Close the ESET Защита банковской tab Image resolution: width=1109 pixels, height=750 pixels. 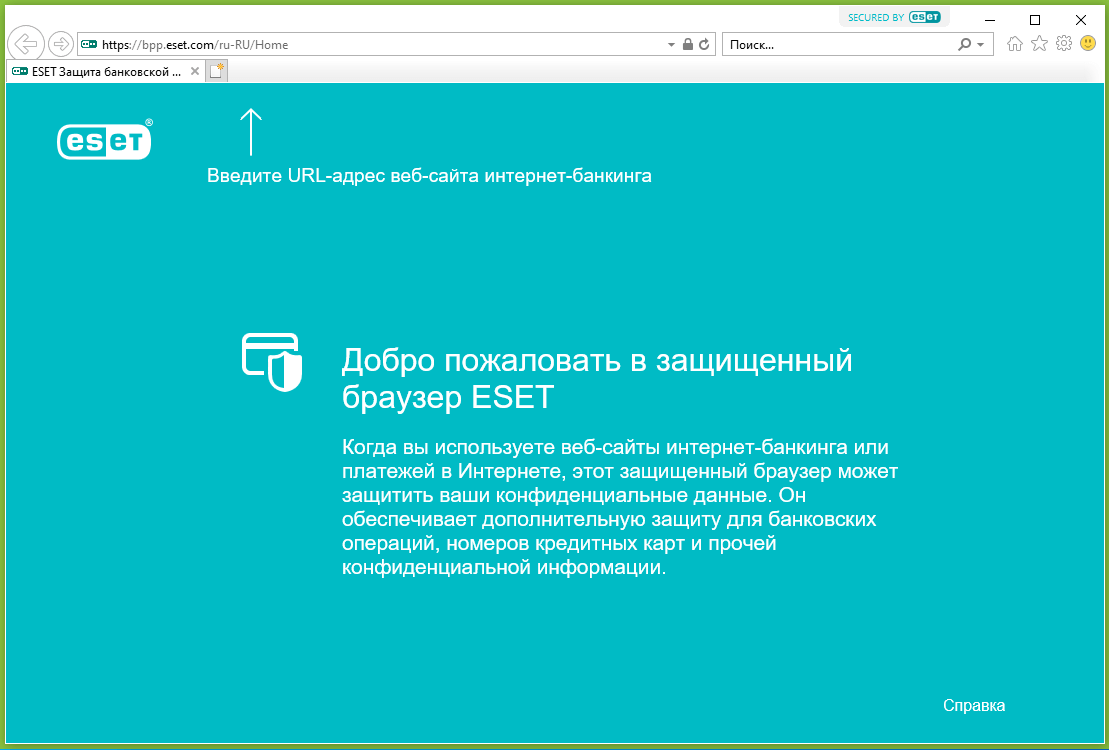tap(195, 71)
